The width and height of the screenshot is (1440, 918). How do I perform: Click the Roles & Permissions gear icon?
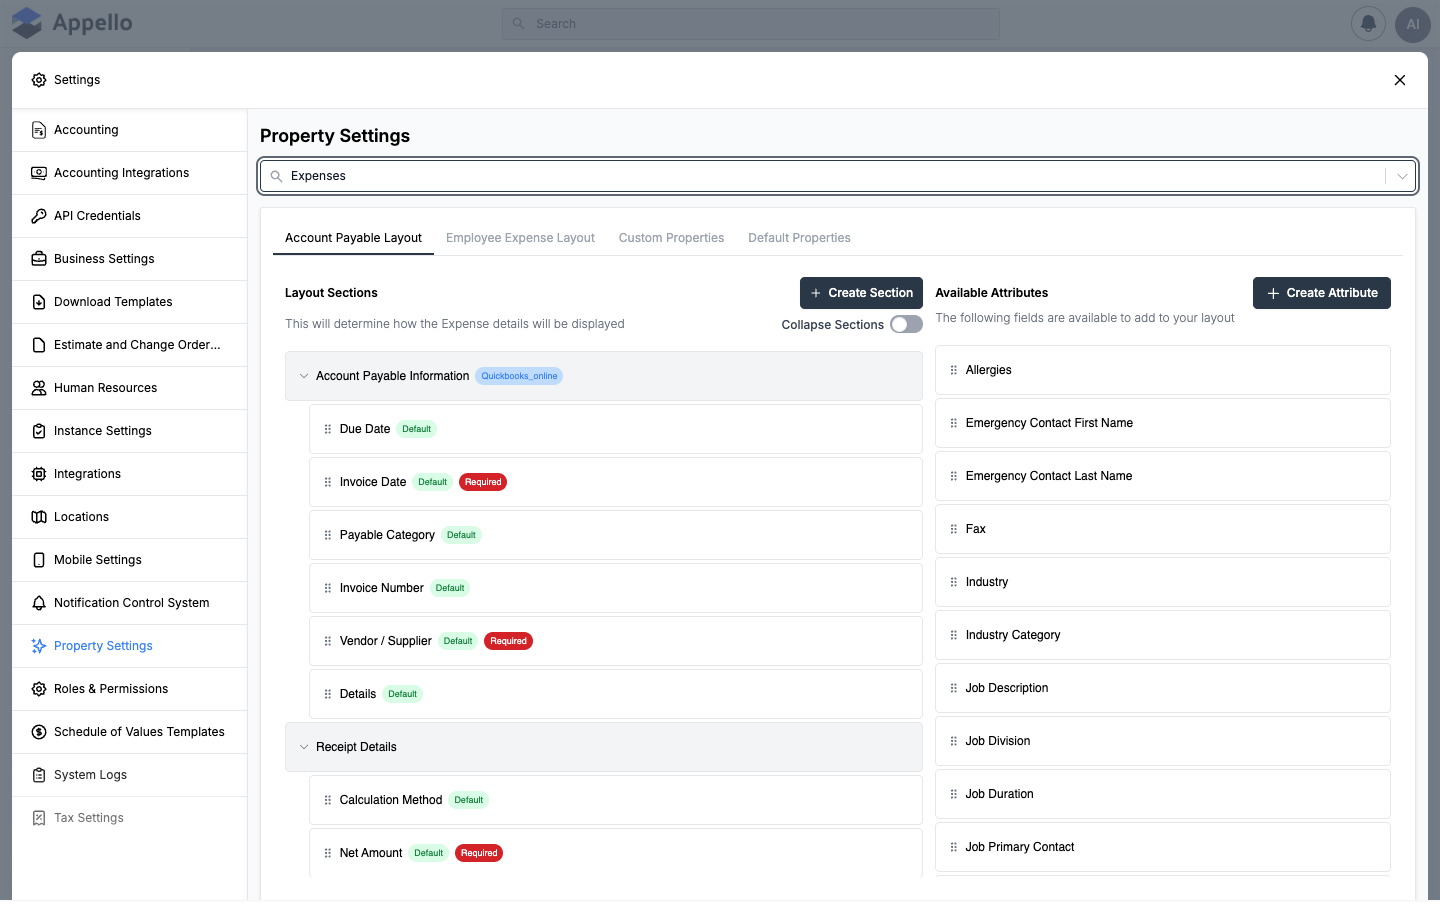click(39, 689)
